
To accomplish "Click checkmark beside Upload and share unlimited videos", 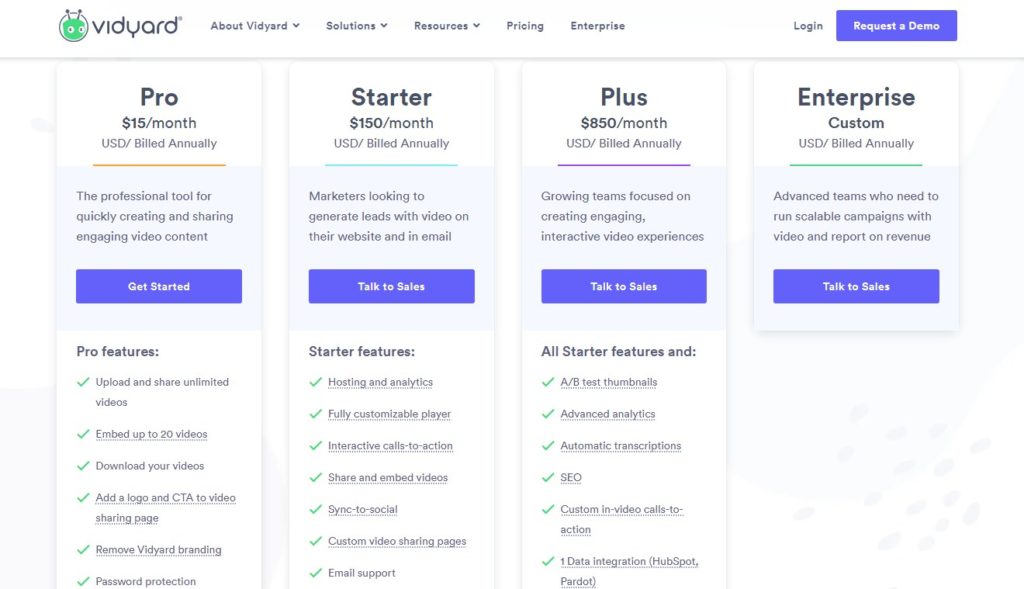I will pos(83,382).
